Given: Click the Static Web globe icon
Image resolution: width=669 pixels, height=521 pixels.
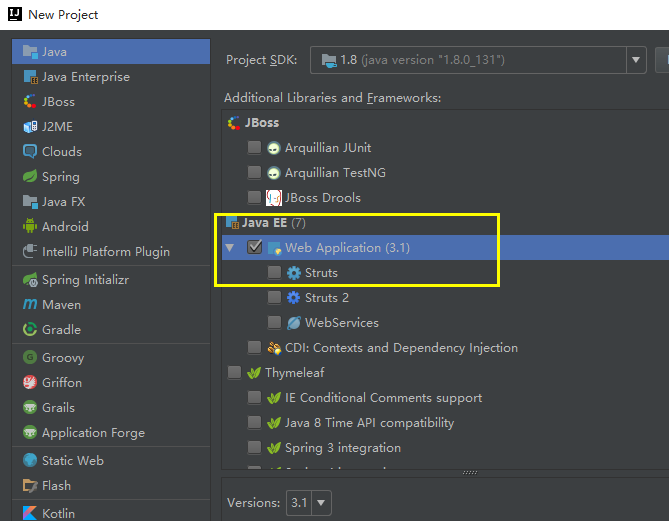Looking at the screenshot, I should click(x=30, y=460).
